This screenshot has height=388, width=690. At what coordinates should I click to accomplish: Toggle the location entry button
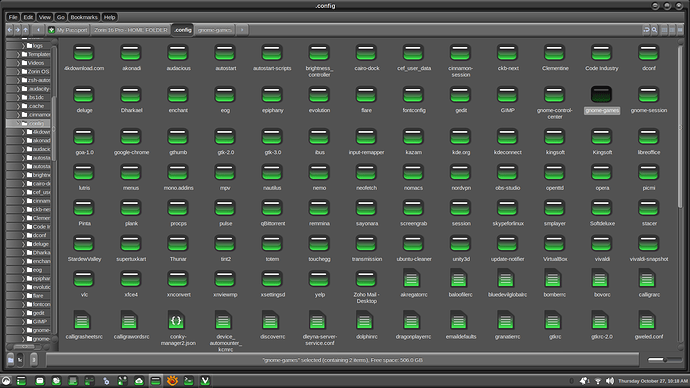point(646,30)
